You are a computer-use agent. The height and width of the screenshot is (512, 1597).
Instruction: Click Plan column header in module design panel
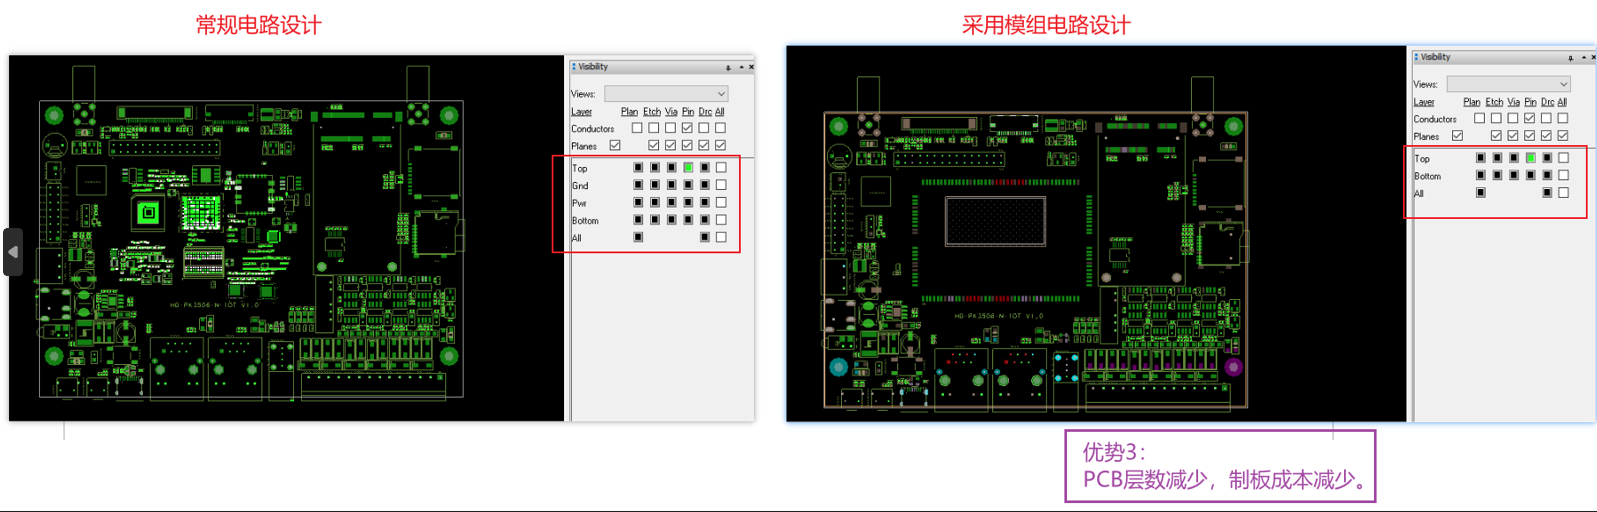coord(1472,102)
